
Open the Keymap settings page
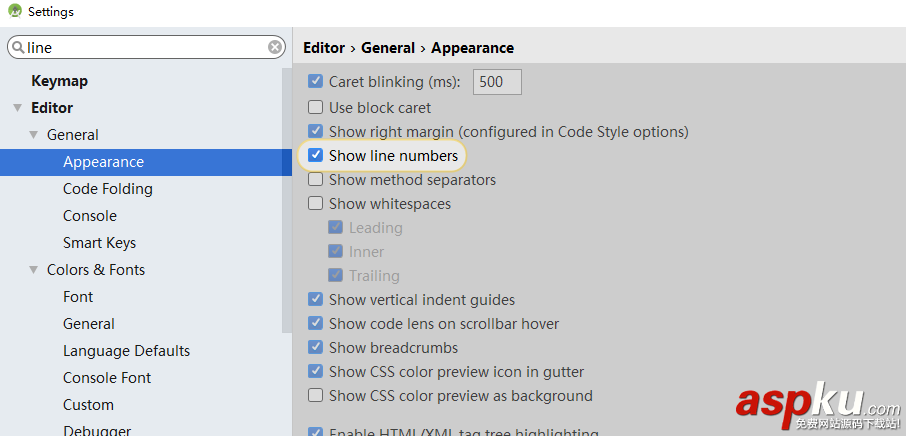coord(59,81)
